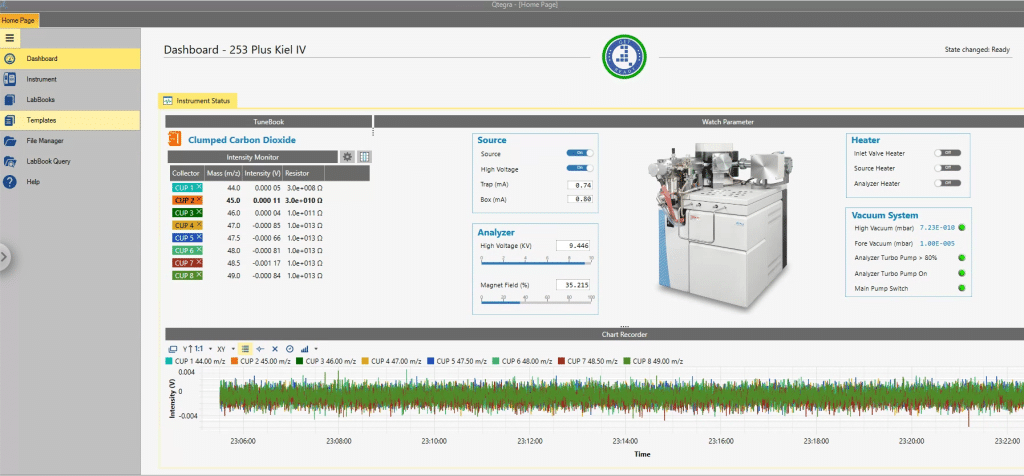Viewport: 1024px width, 476px height.
Task: Toggle the Inlet Valve Heater switch
Action: [948, 153]
